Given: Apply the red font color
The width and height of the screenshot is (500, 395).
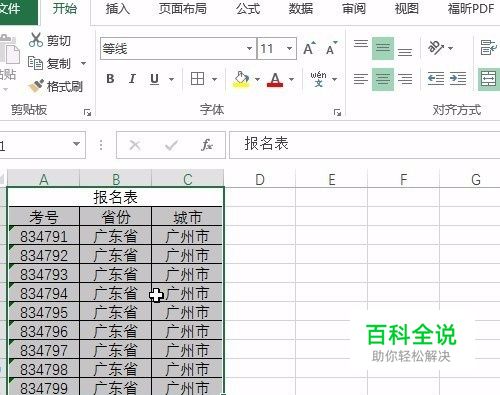Looking at the screenshot, I should [x=275, y=79].
